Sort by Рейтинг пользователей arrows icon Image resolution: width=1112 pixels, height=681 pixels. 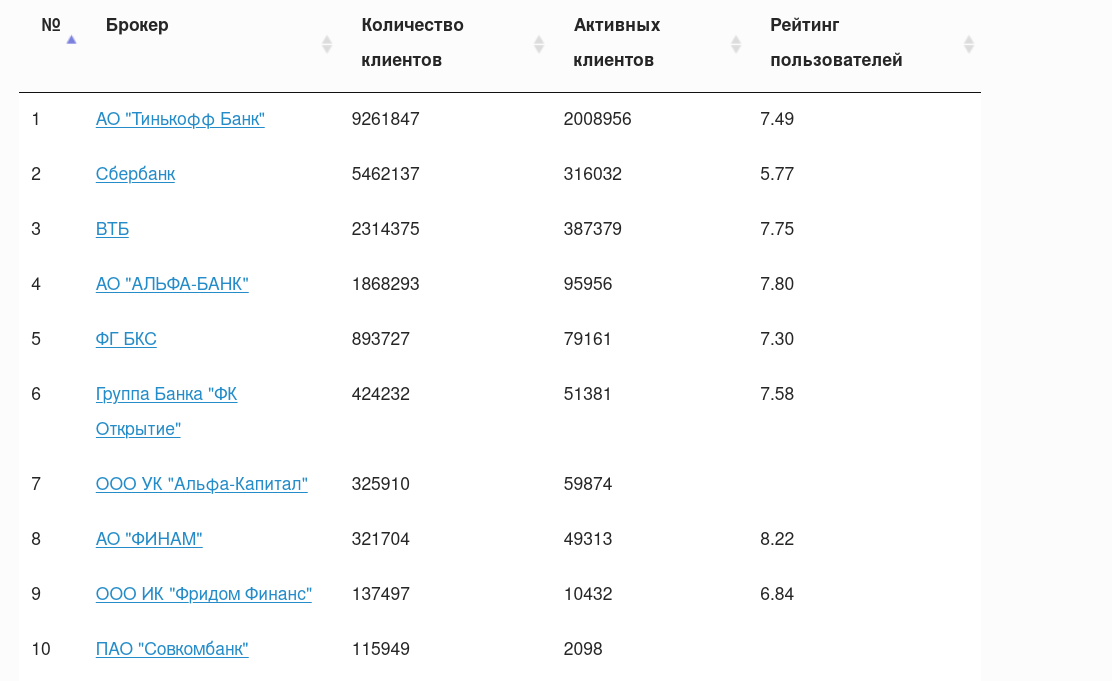pyautogui.click(x=968, y=44)
